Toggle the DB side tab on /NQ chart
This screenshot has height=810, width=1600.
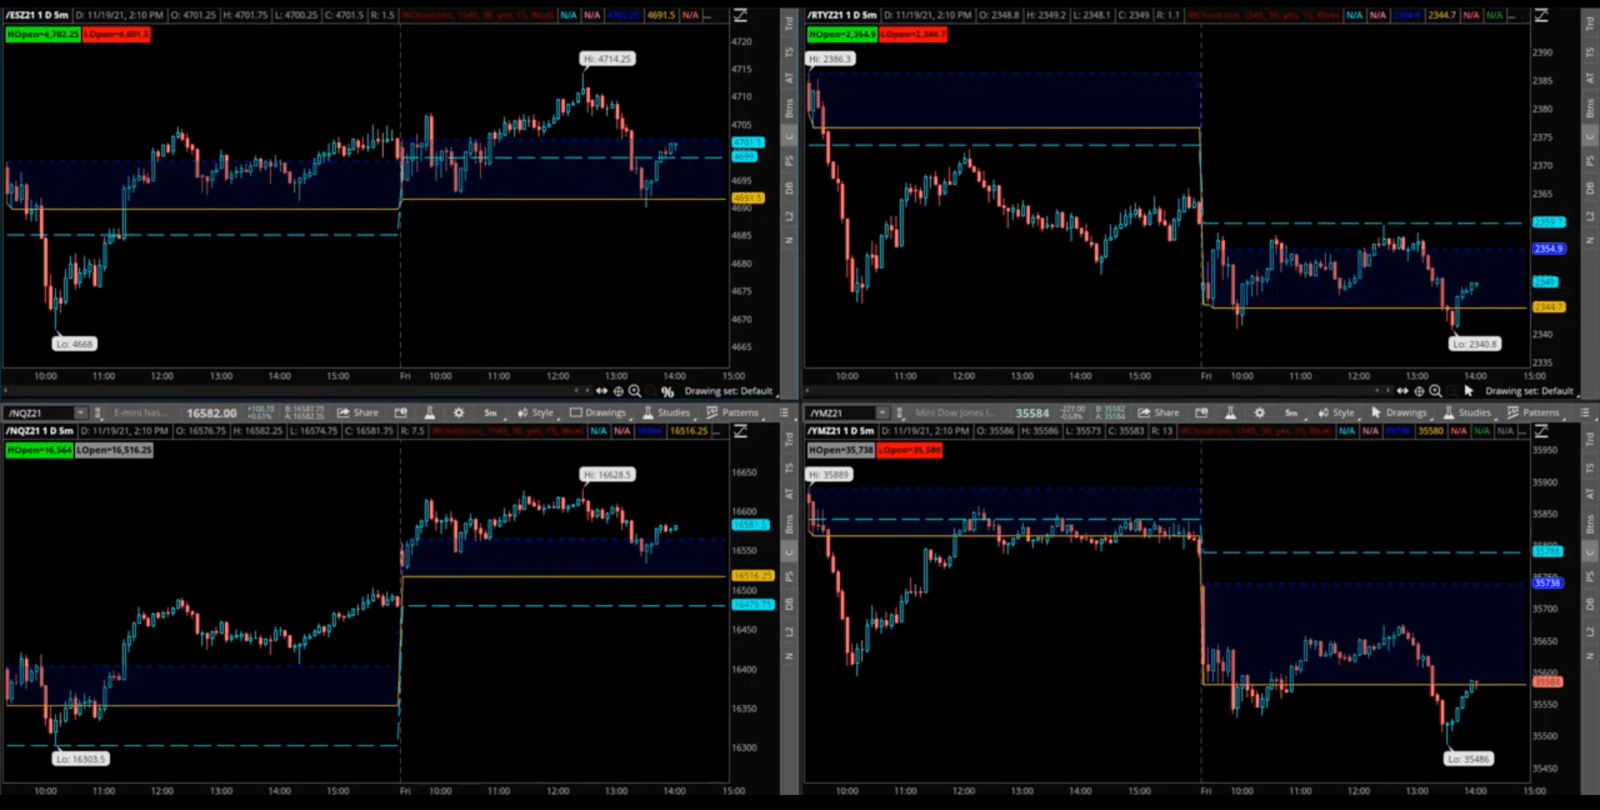789,604
